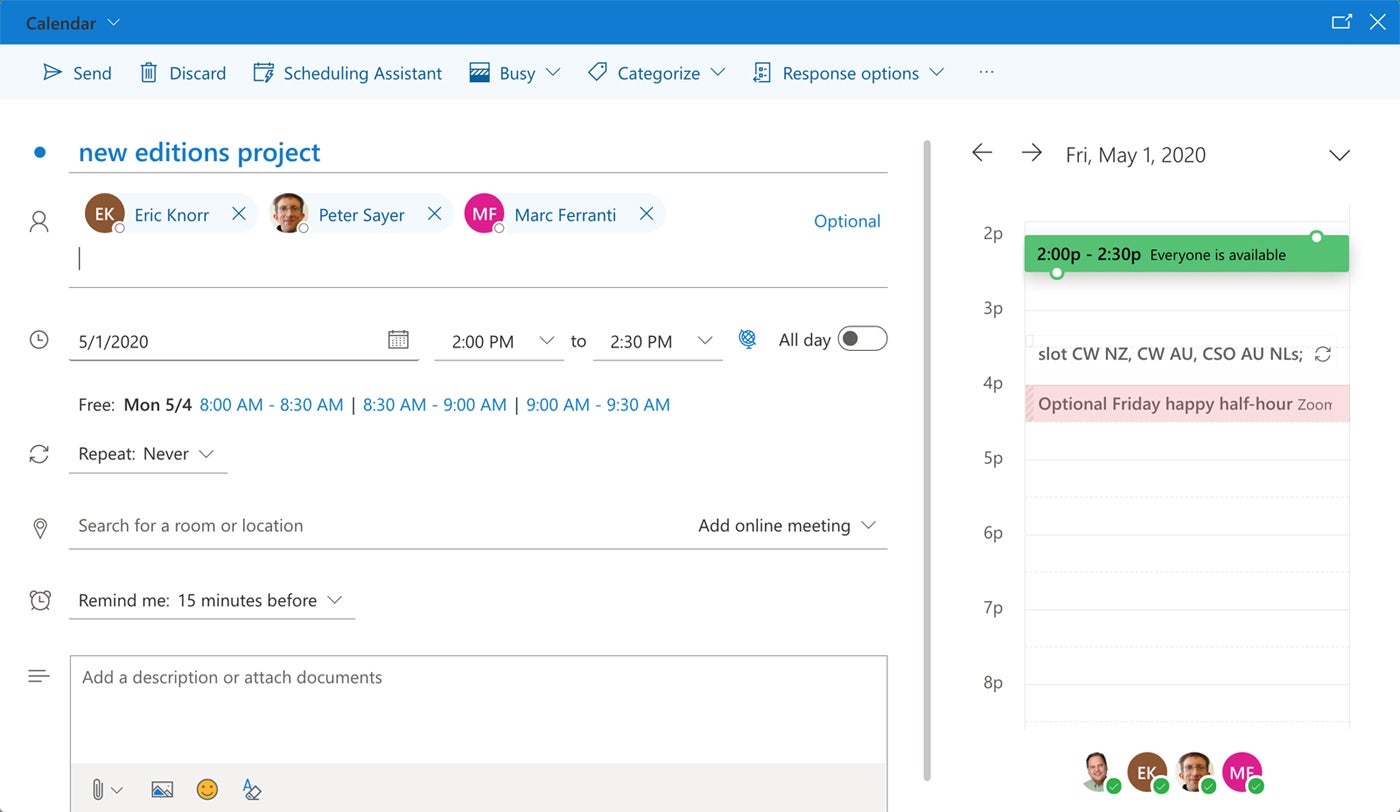This screenshot has height=812, width=1400.
Task: Discard this event draft
Action: pos(183,73)
